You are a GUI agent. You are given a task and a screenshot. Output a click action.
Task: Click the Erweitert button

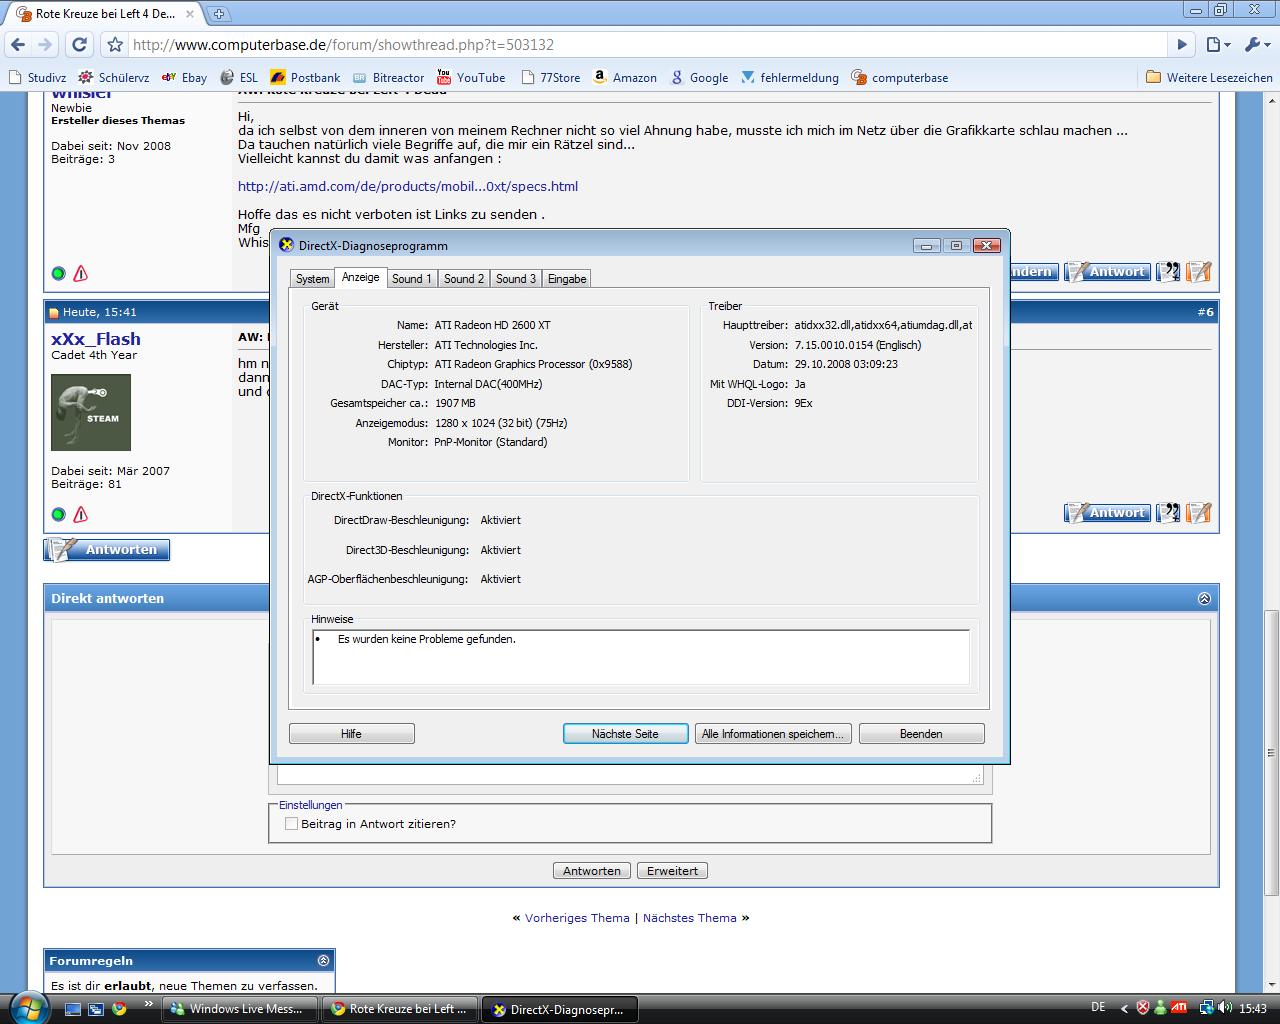pyautogui.click(x=672, y=871)
